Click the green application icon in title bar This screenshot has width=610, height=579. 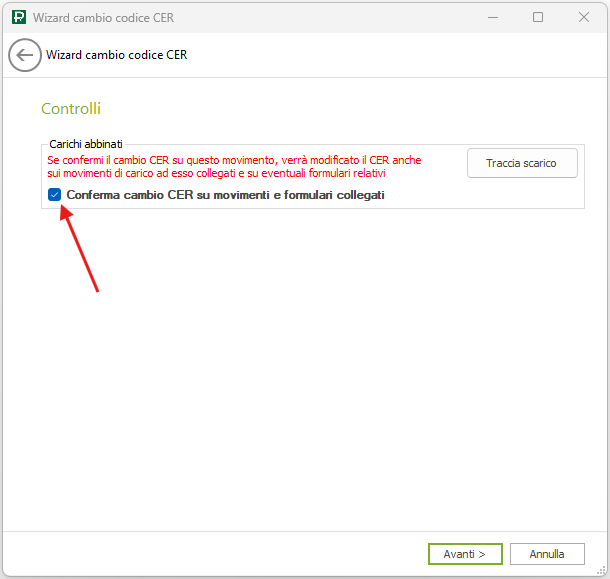pyautogui.click(x=18, y=17)
